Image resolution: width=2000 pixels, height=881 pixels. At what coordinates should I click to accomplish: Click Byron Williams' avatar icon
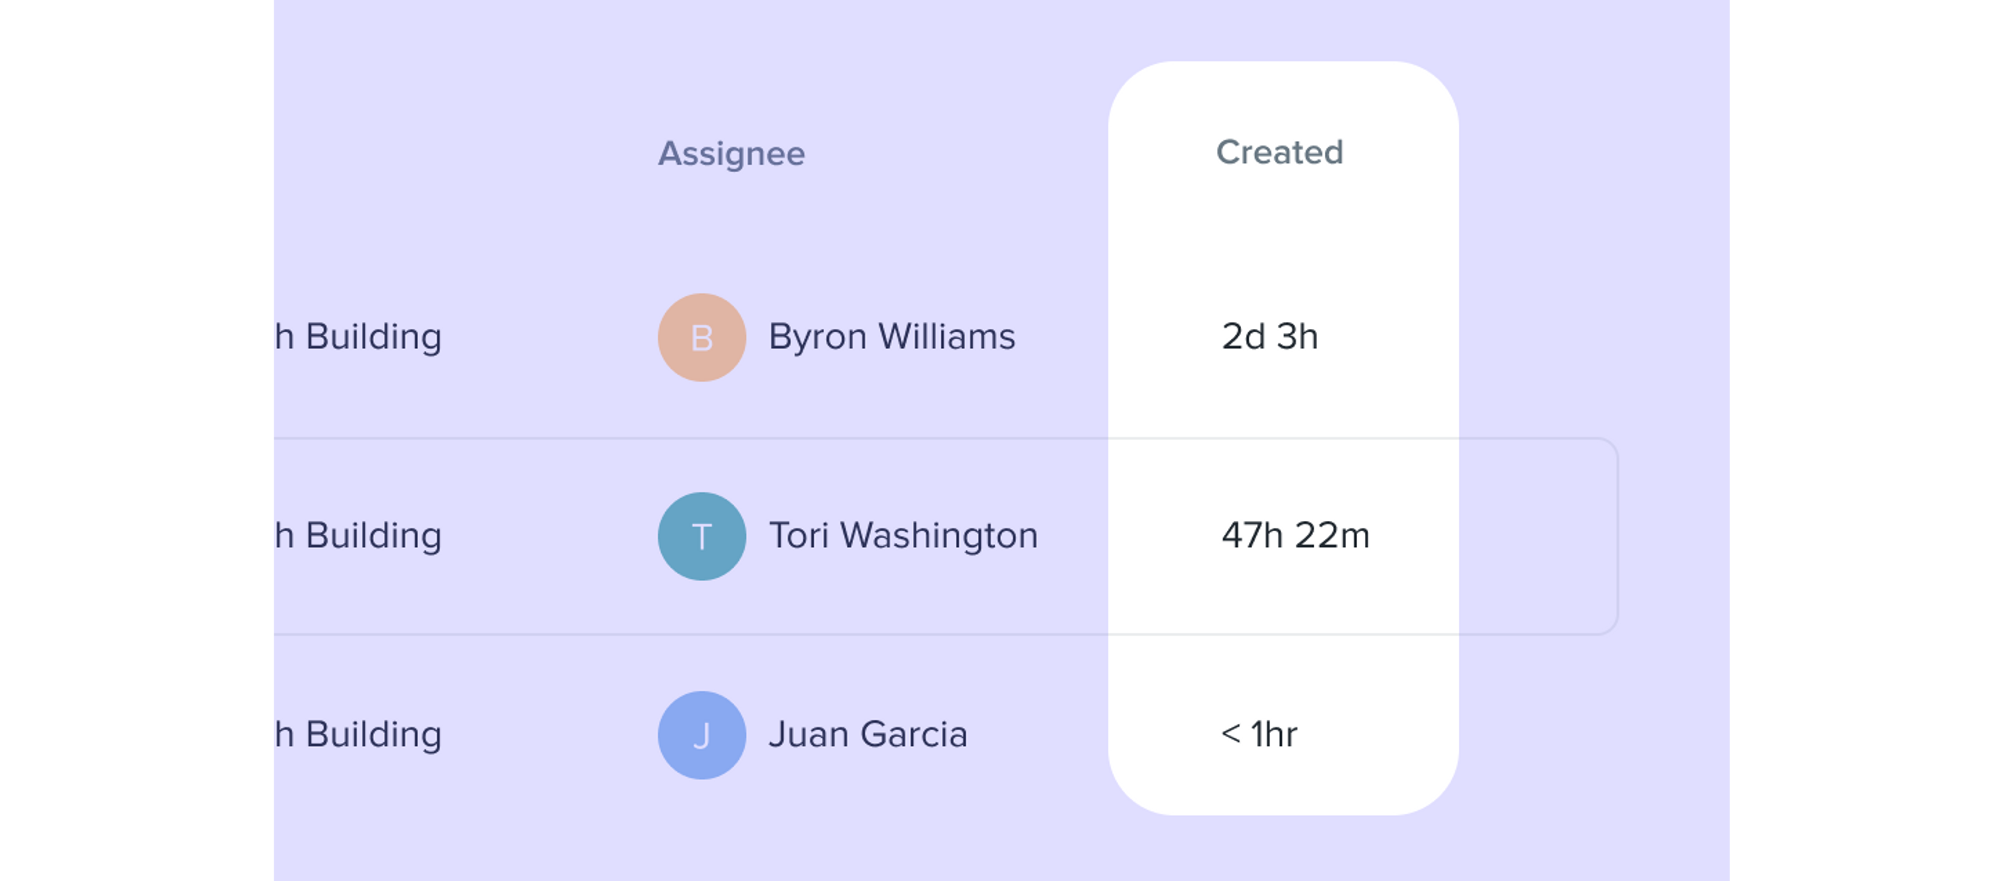point(702,337)
